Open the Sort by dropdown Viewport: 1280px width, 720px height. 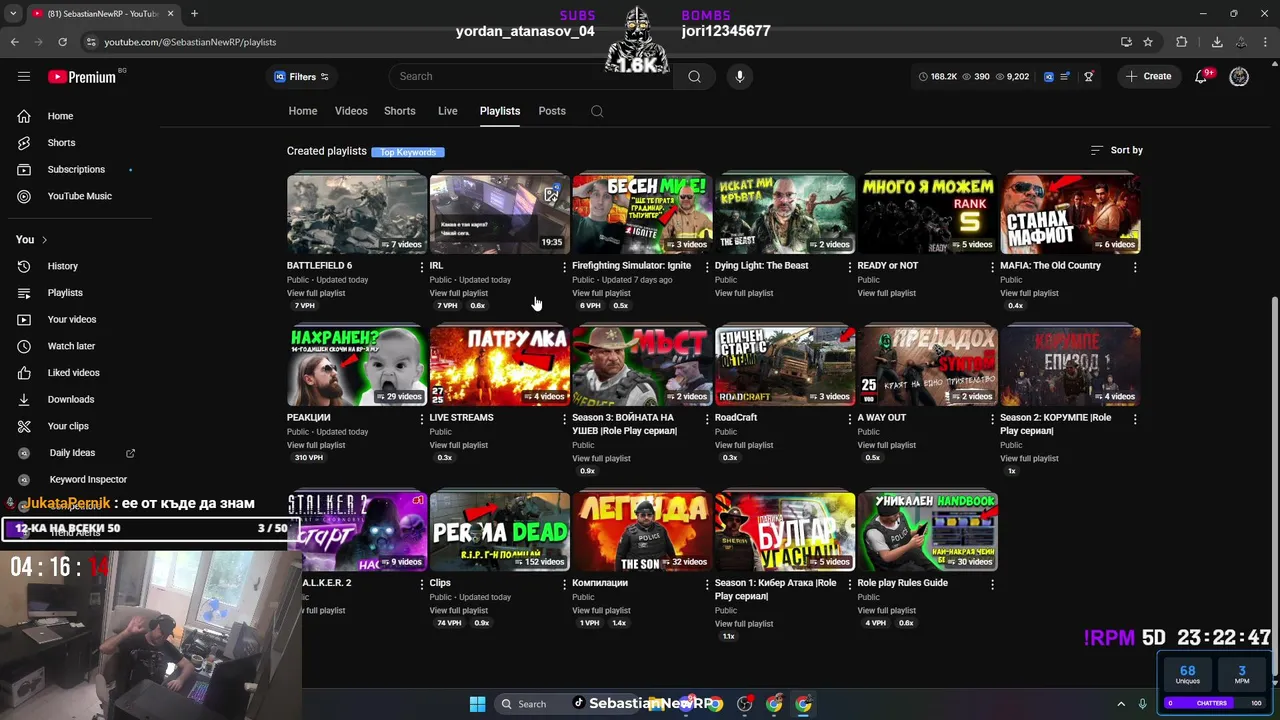1116,150
